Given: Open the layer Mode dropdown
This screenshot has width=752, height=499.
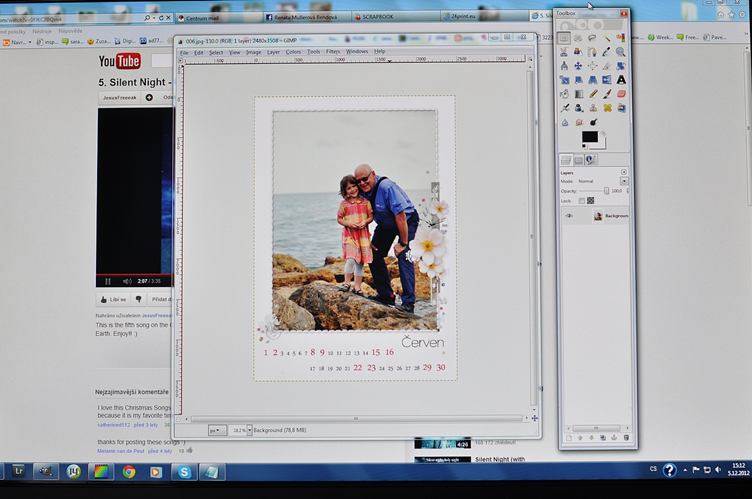Looking at the screenshot, I should coord(624,181).
